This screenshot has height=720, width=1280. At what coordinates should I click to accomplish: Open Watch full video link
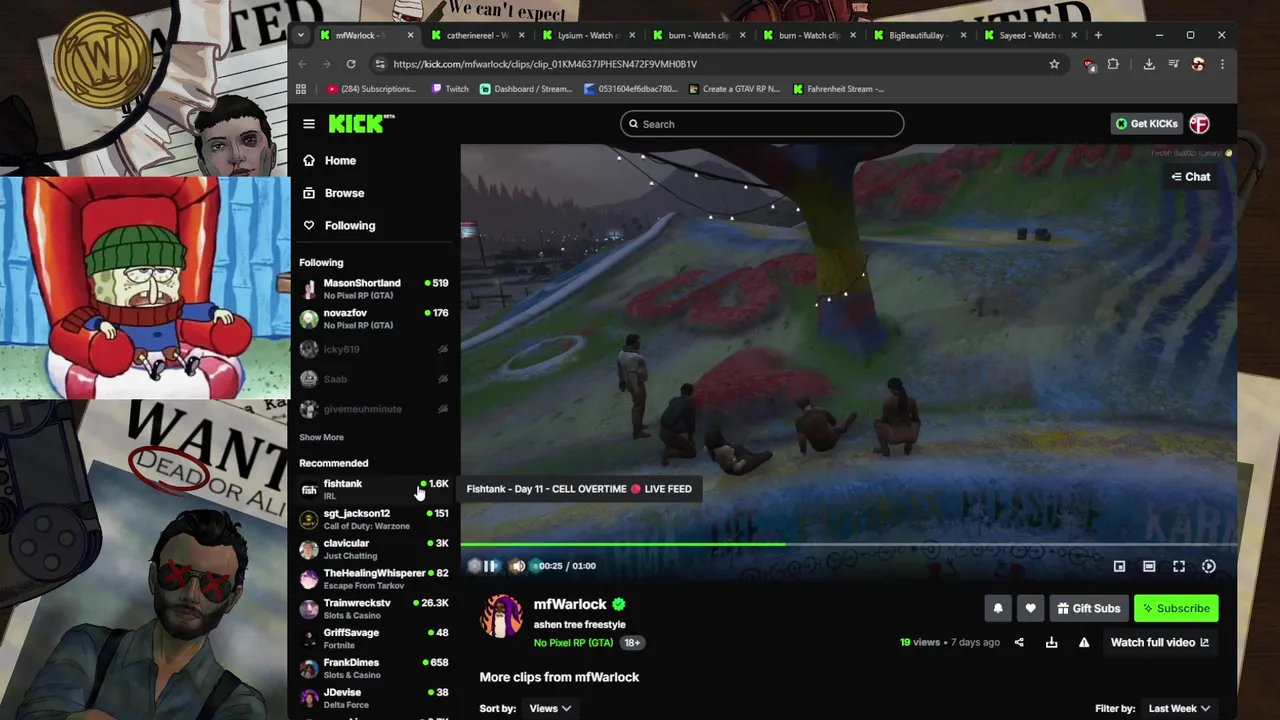pos(1160,642)
